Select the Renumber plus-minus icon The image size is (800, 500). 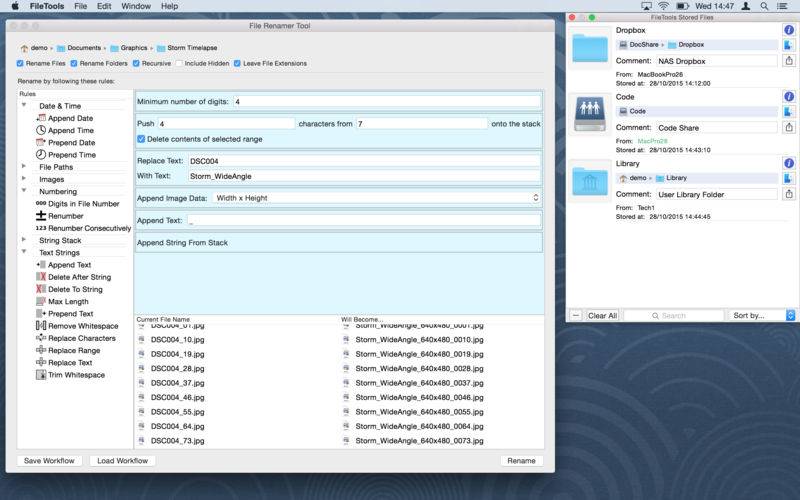coord(41,216)
